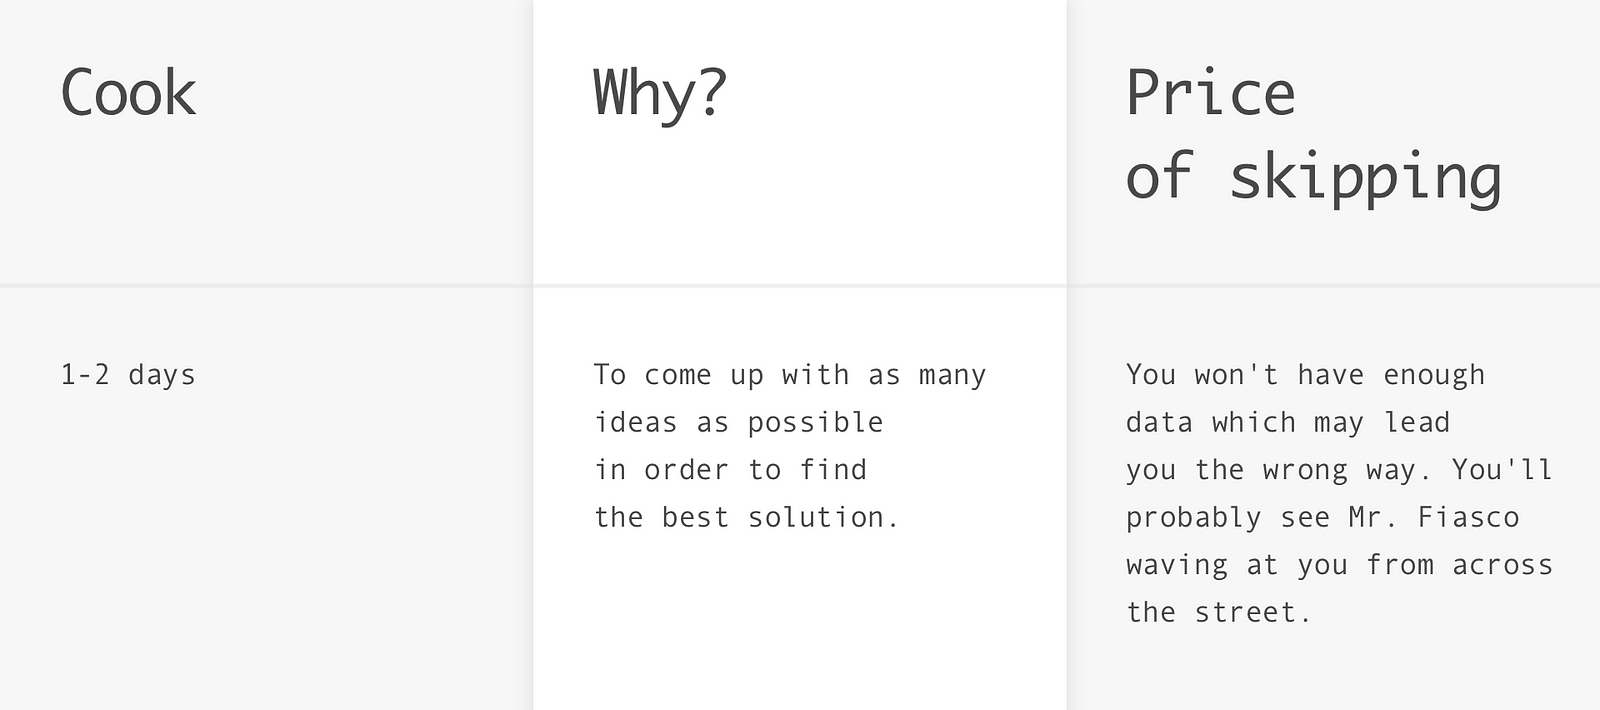Screen dimensions: 1600x710
Task: Click the "ideas as possible" line
Action: tap(739, 422)
